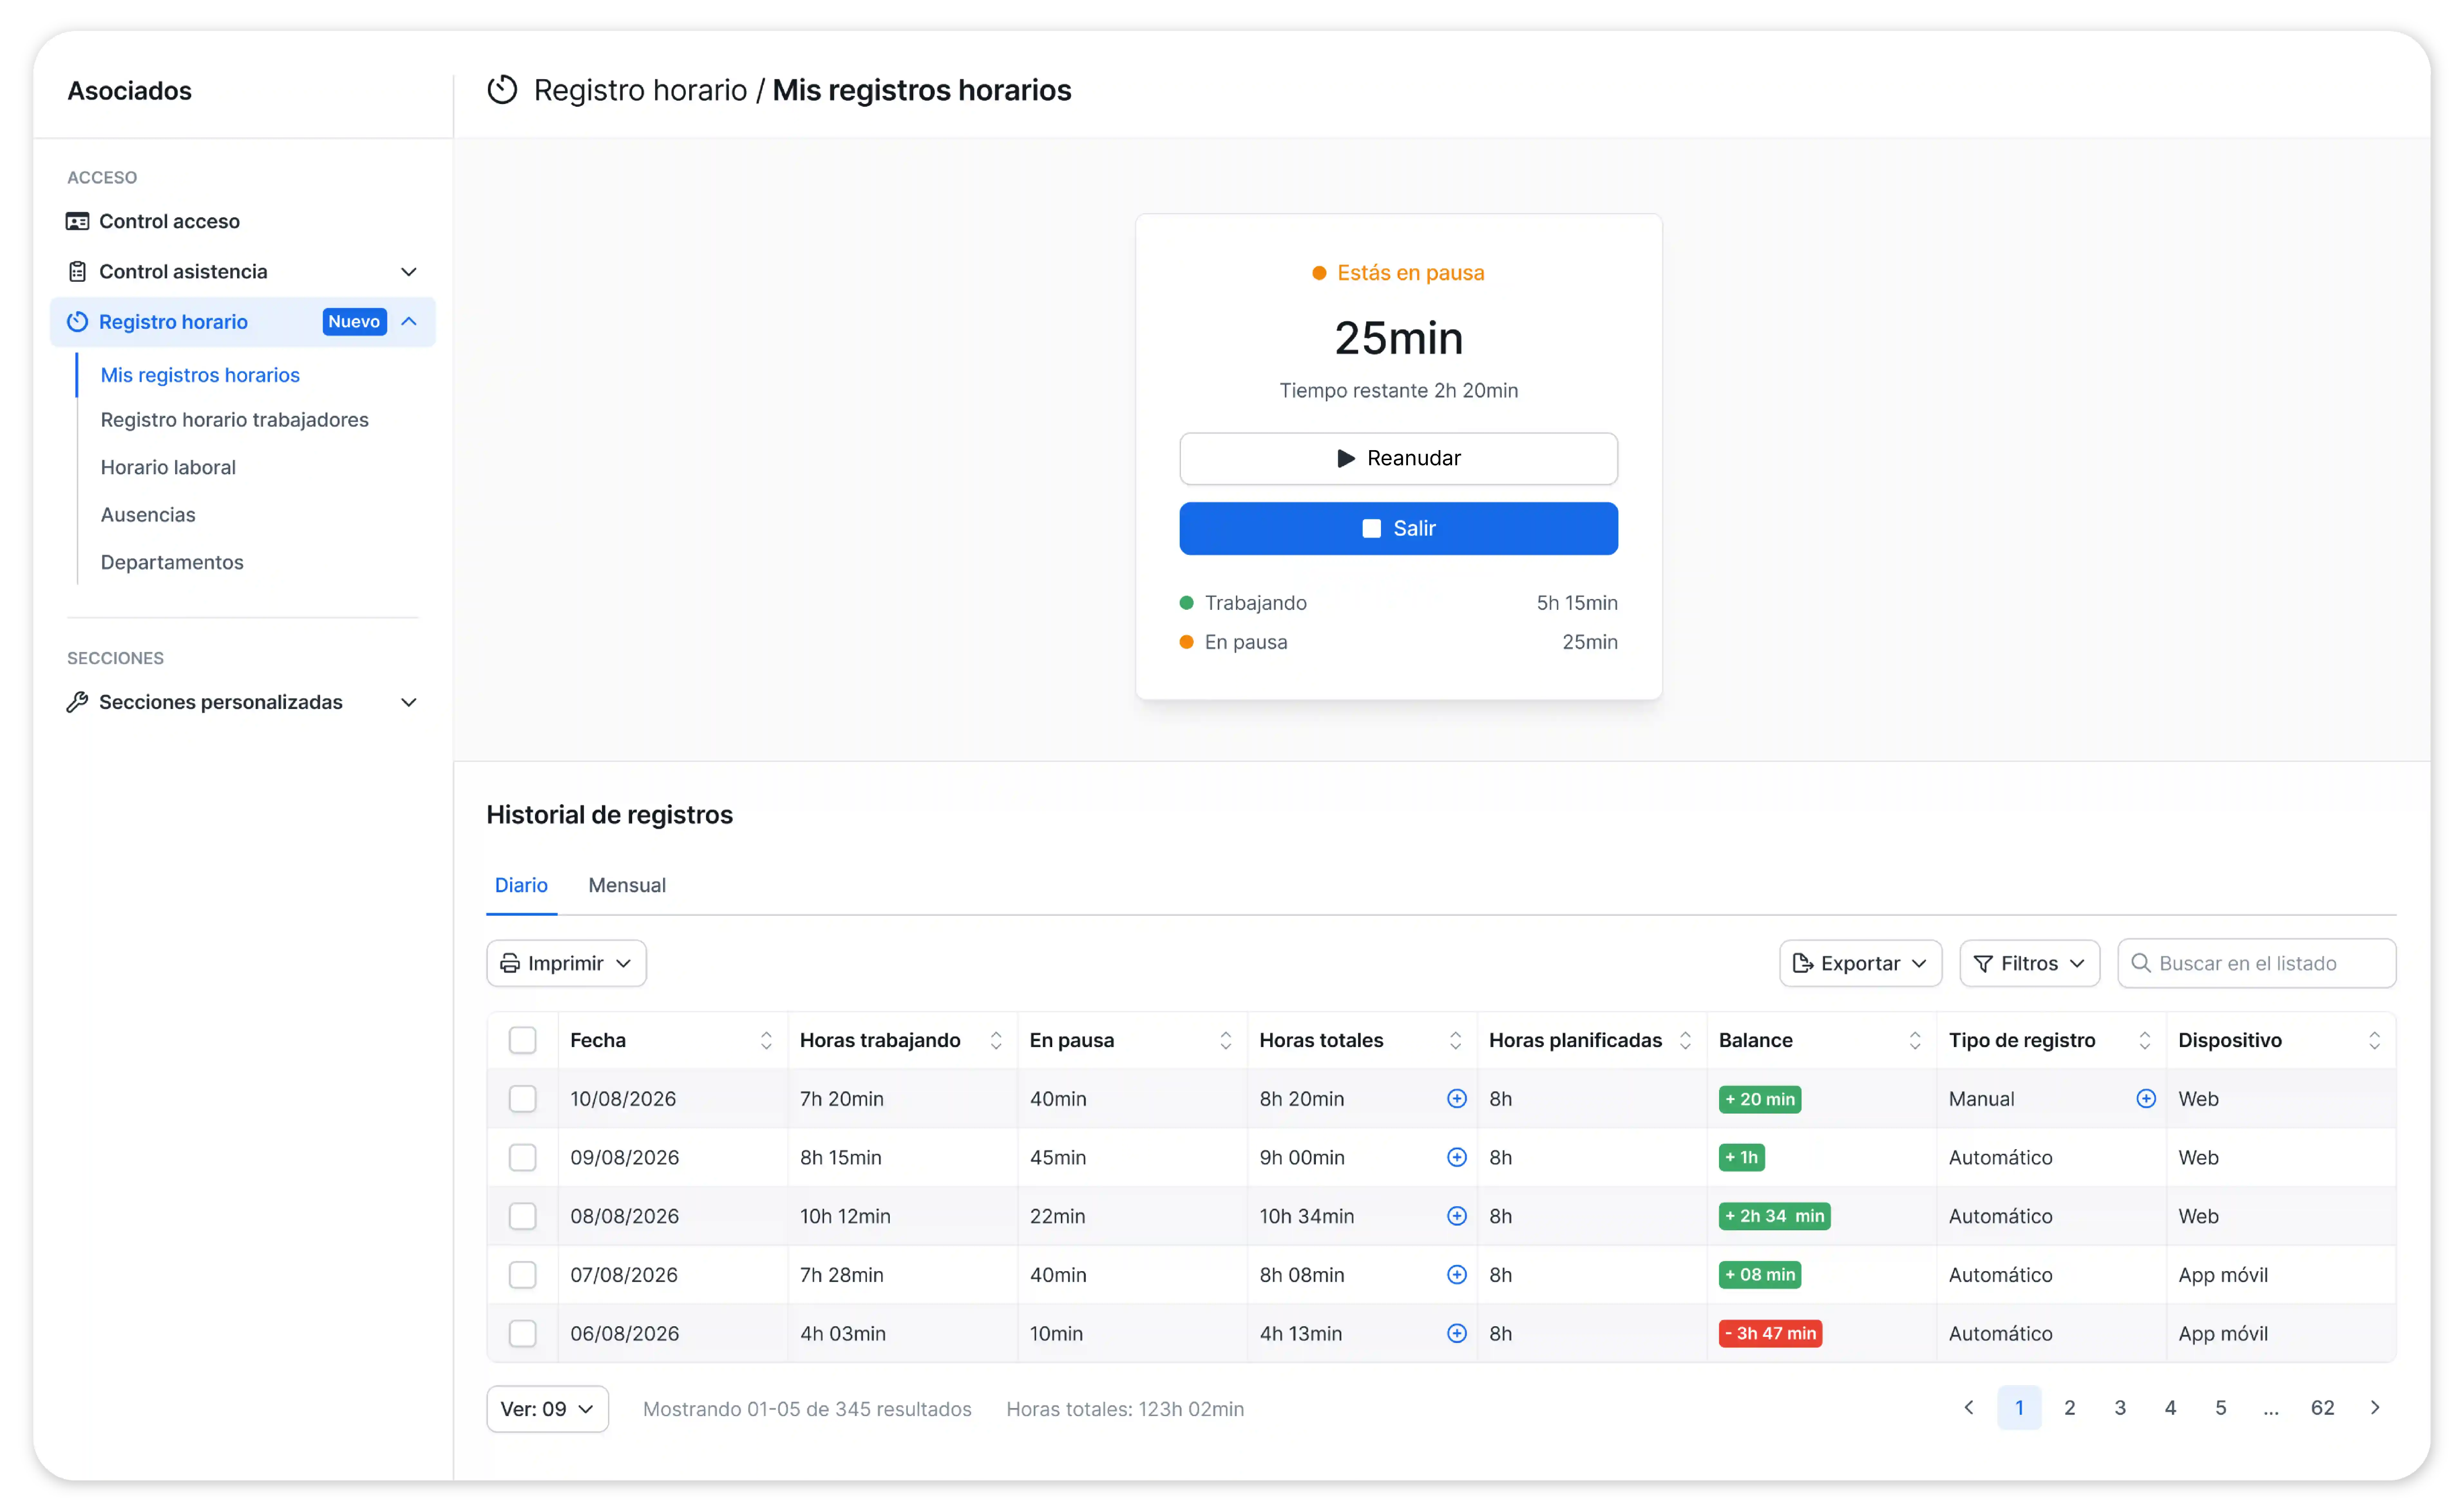Switch to the Diario tab
The width and height of the screenshot is (2464, 1512).
[521, 886]
